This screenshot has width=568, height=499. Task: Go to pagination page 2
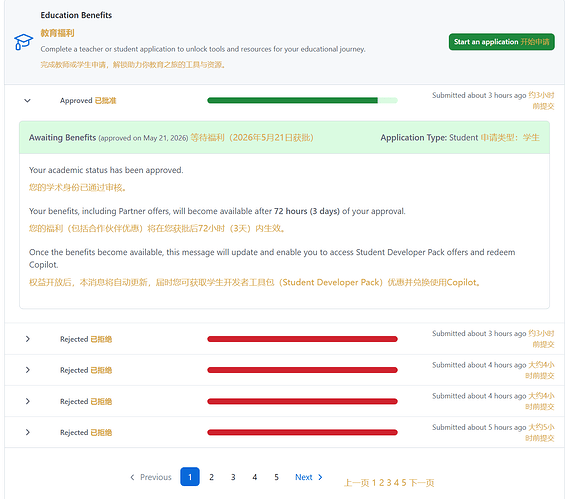(x=212, y=477)
